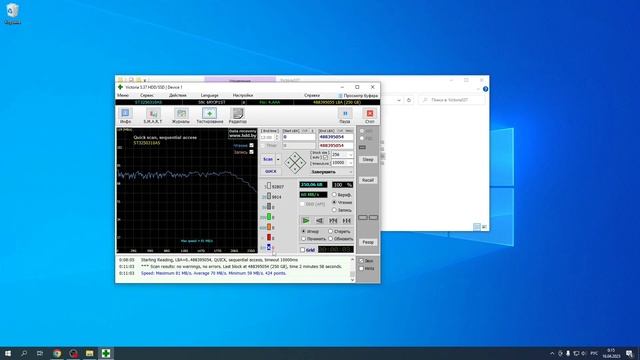Select the Чтение mode radio button
This screenshot has width=640, height=360.
[x=334, y=202]
